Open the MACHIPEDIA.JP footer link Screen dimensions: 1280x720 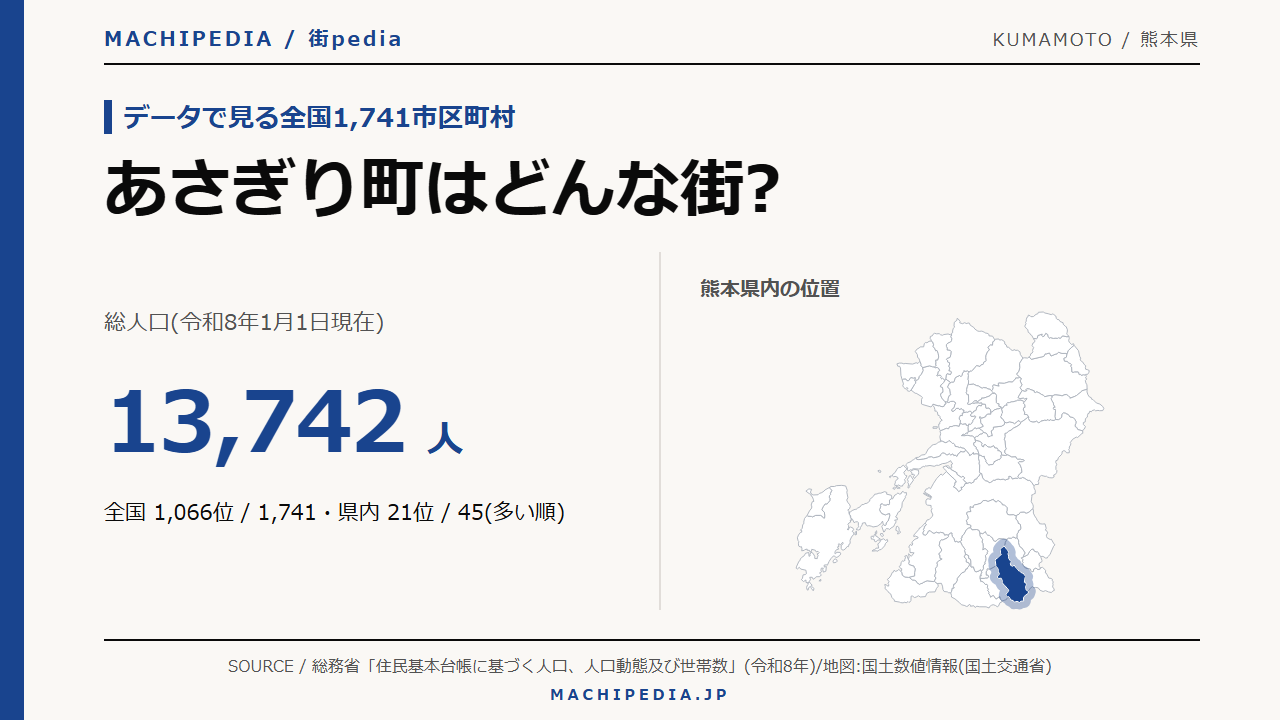[x=640, y=694]
